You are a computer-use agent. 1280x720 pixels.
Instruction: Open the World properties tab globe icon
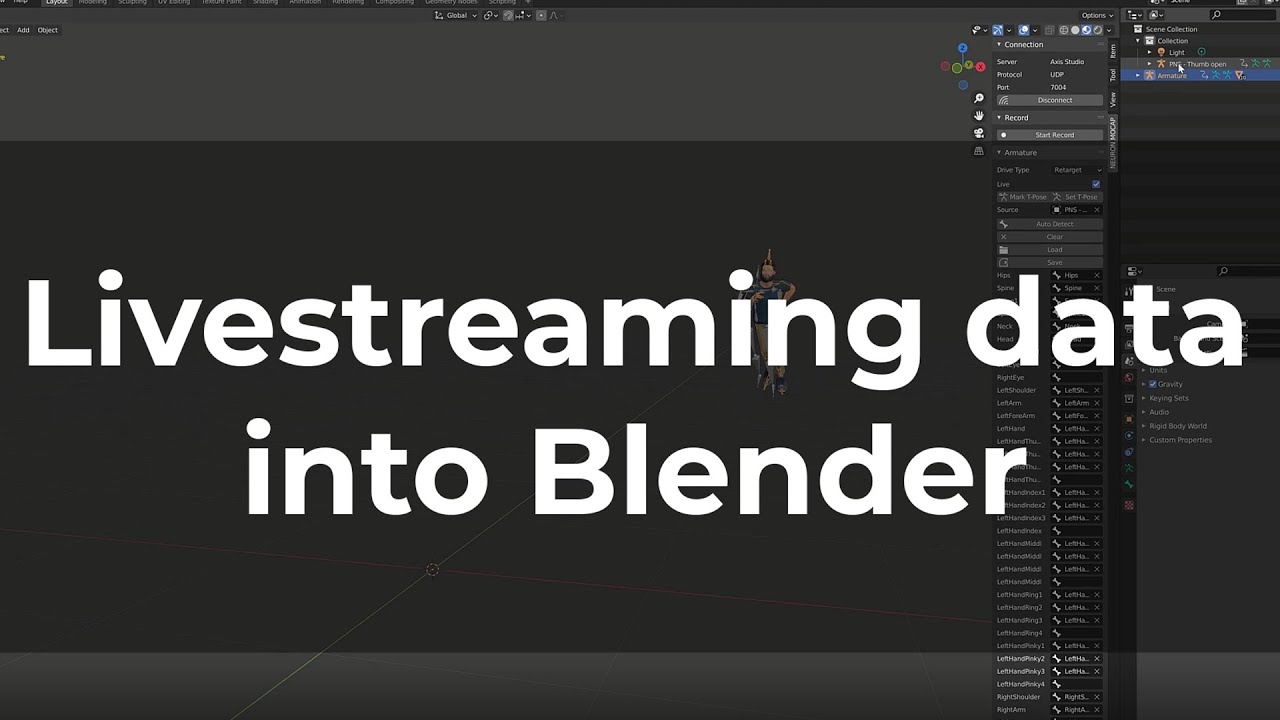[1129, 378]
